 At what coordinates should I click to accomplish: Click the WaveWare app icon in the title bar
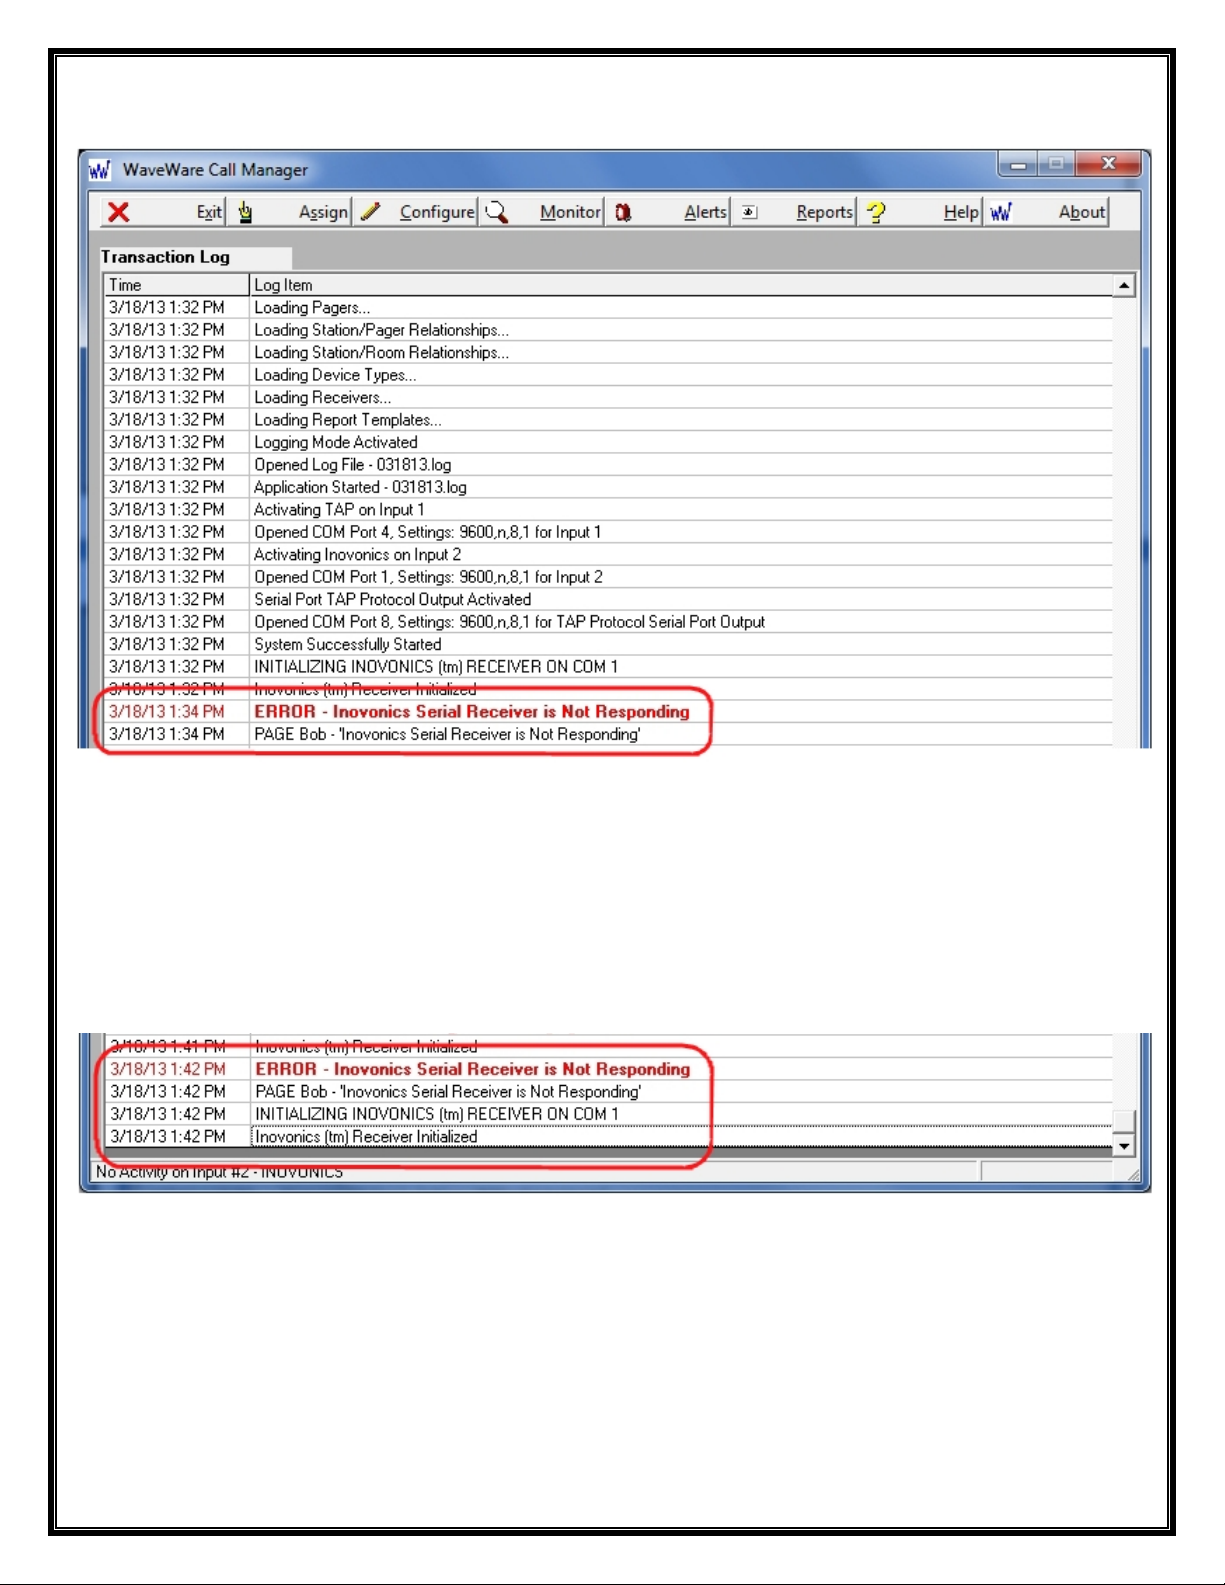[x=99, y=170]
